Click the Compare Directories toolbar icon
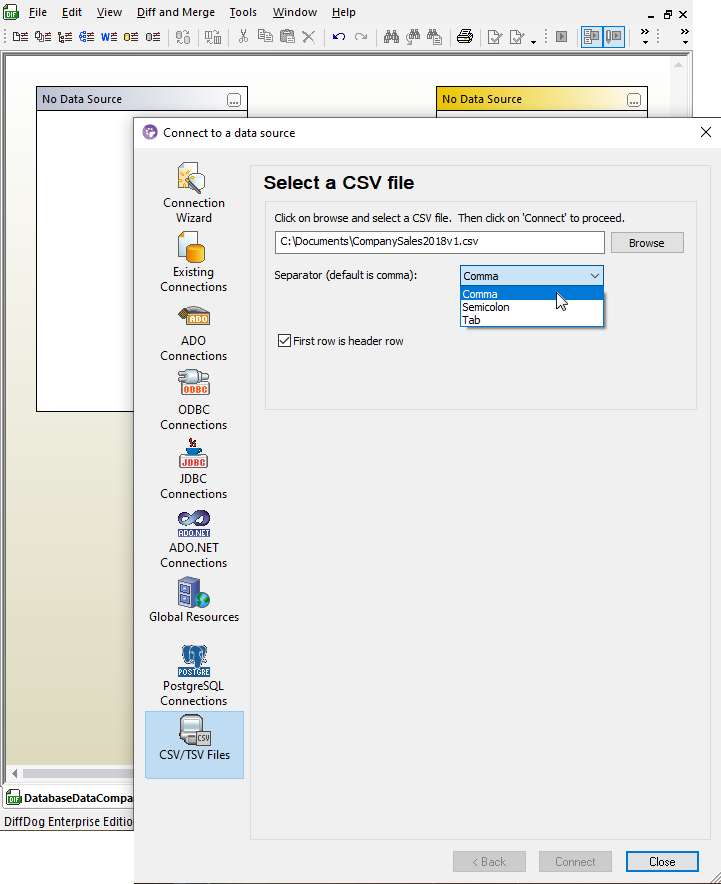 click(42, 37)
